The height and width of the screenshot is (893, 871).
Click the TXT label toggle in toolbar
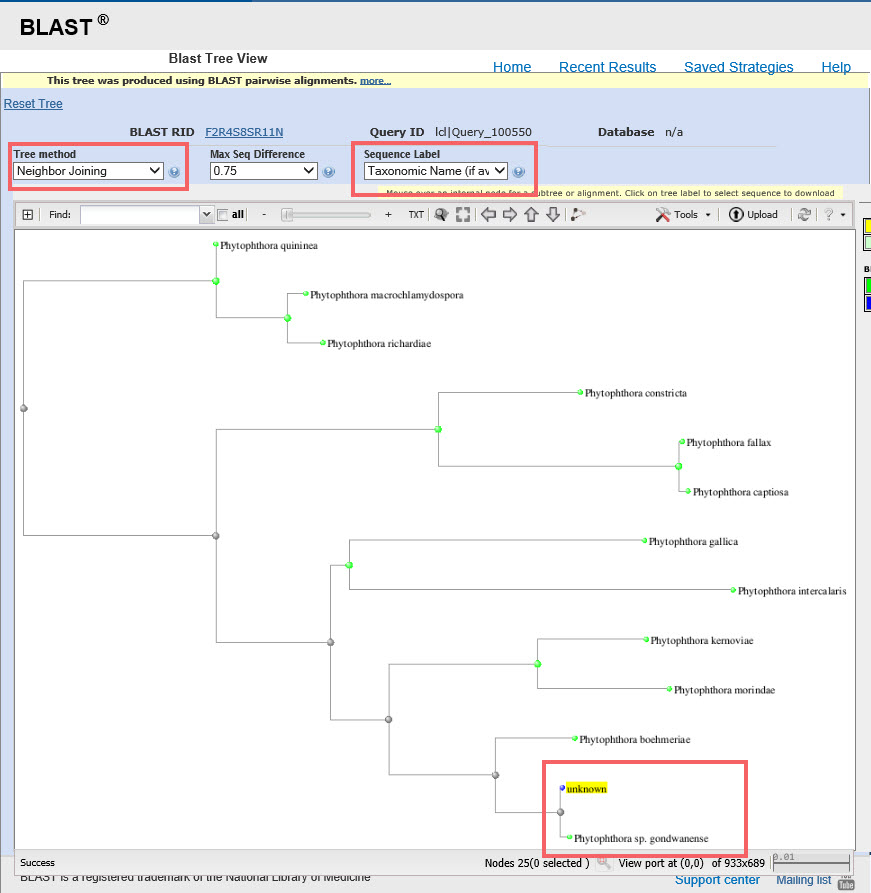(x=416, y=215)
